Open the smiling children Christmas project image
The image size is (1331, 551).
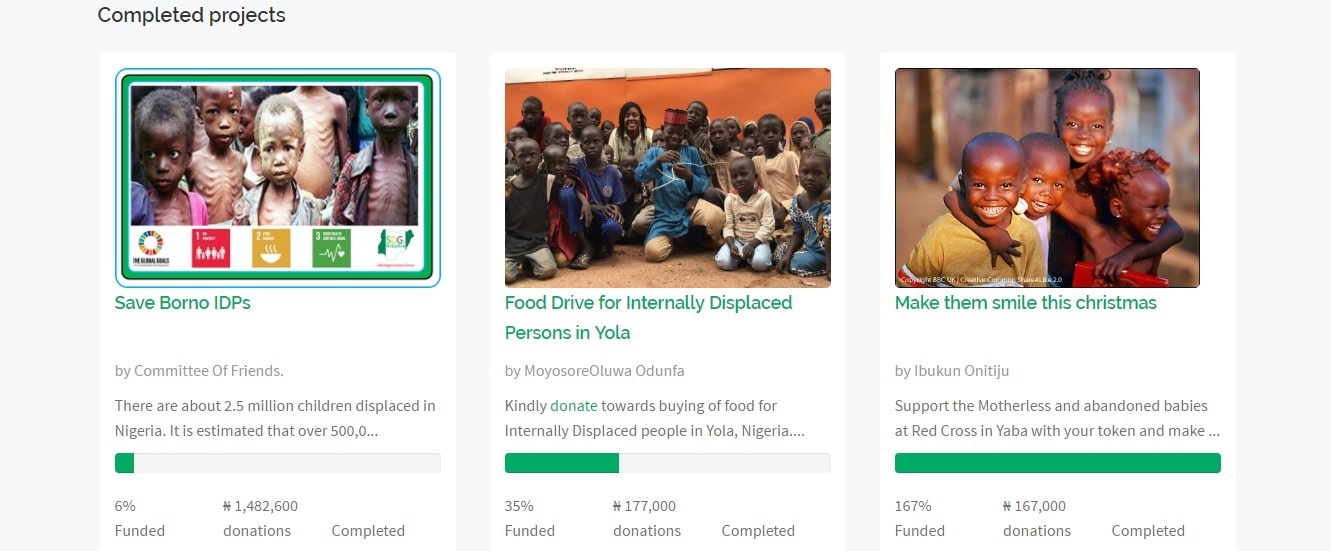[x=1047, y=178]
